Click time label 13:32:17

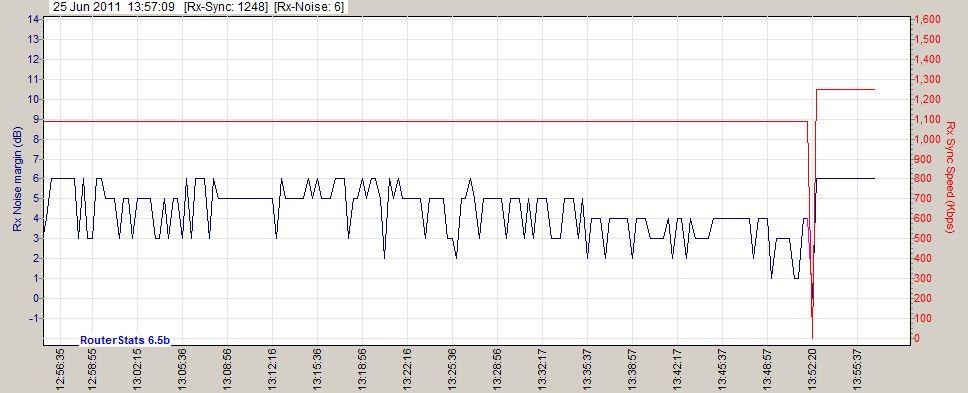542,370
